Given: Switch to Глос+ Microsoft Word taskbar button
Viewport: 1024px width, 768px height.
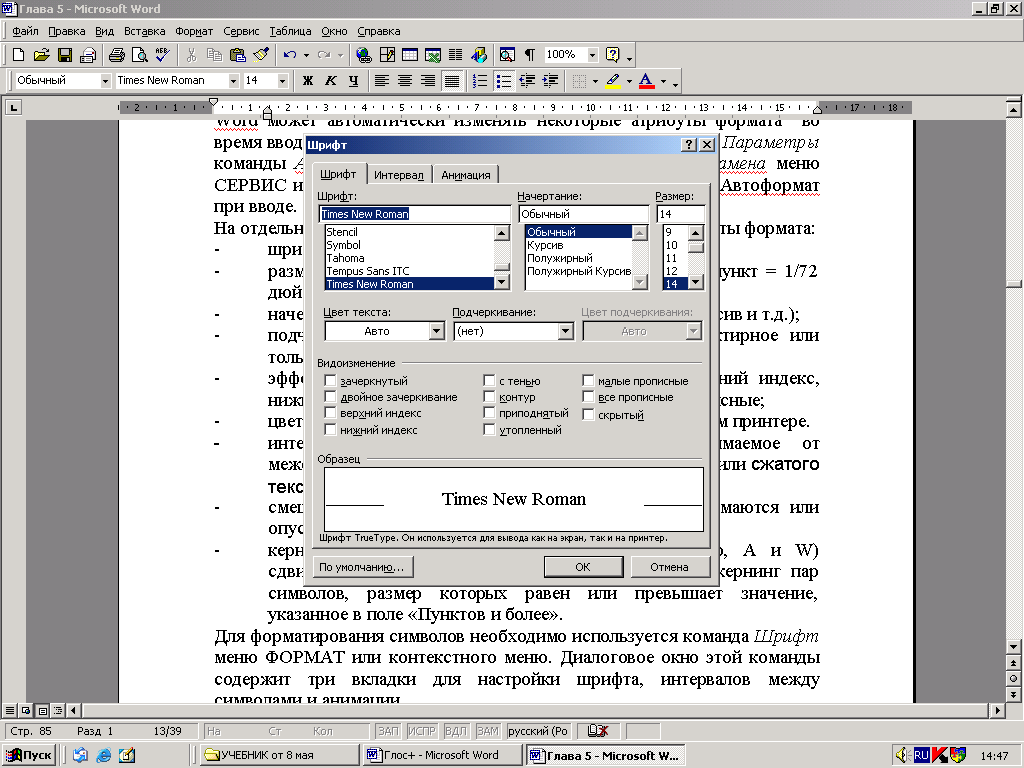Looking at the screenshot, I should (x=442, y=755).
